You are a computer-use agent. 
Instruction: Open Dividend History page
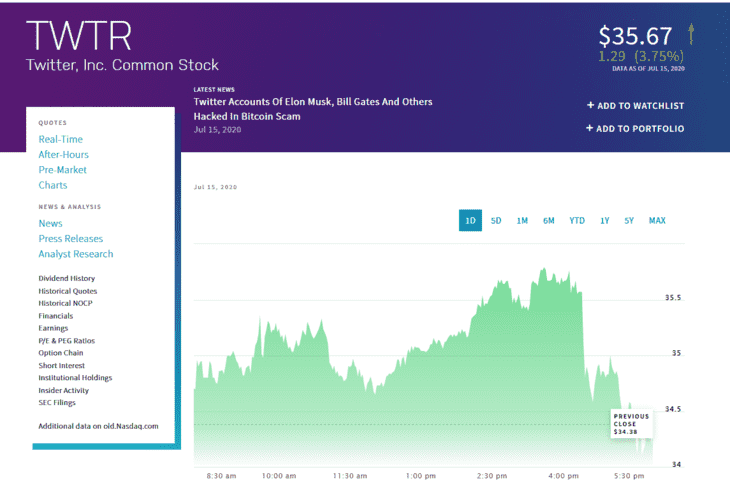click(x=67, y=278)
